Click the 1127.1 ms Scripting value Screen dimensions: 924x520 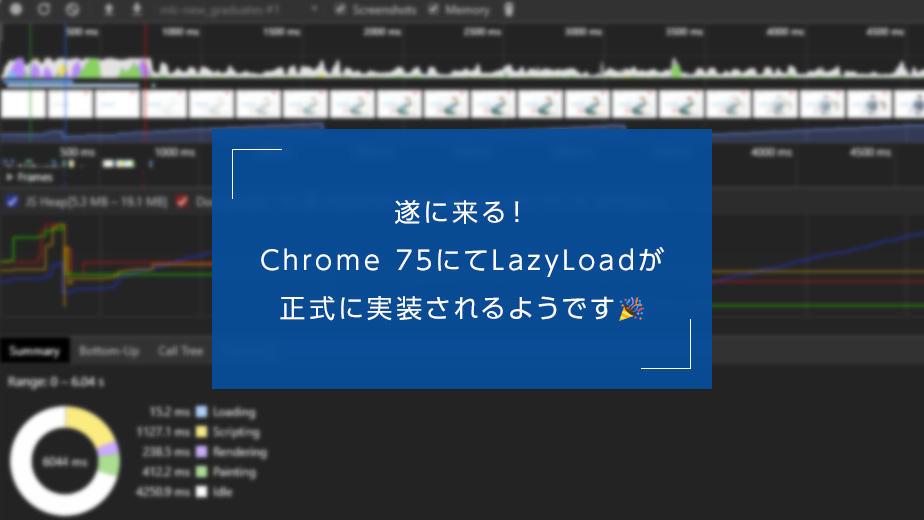[x=163, y=432]
